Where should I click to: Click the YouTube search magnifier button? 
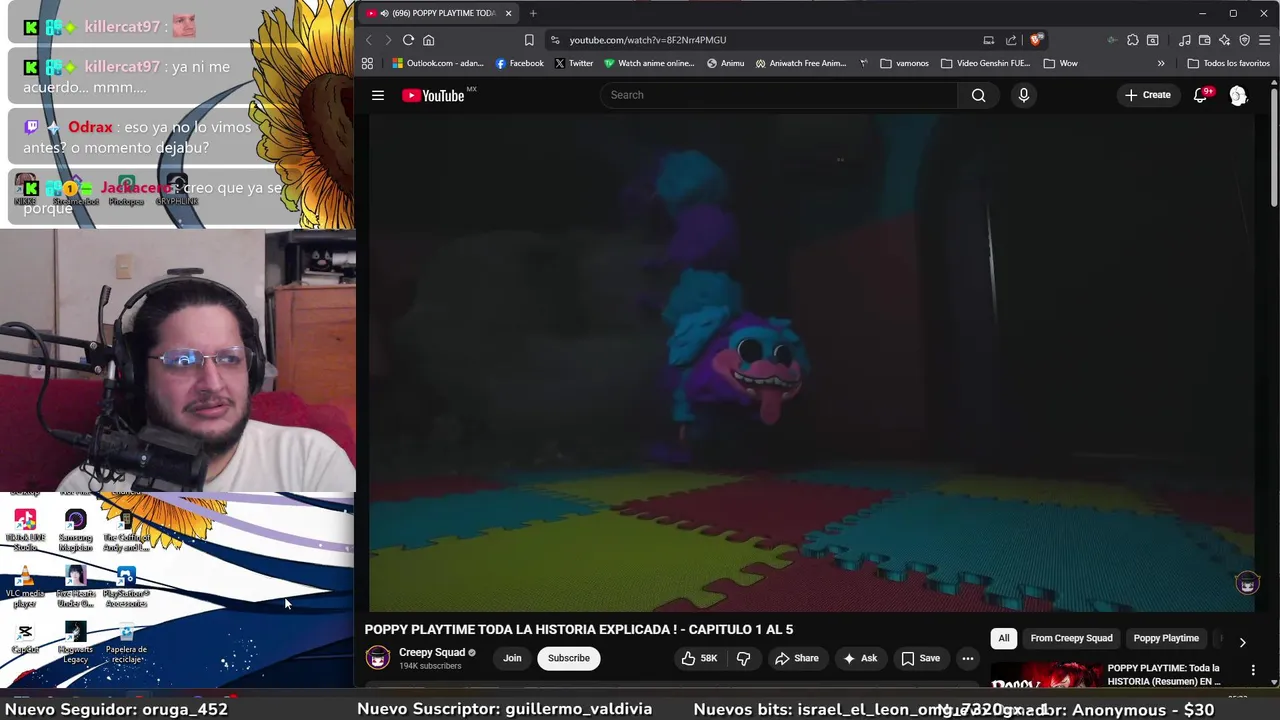(x=978, y=95)
